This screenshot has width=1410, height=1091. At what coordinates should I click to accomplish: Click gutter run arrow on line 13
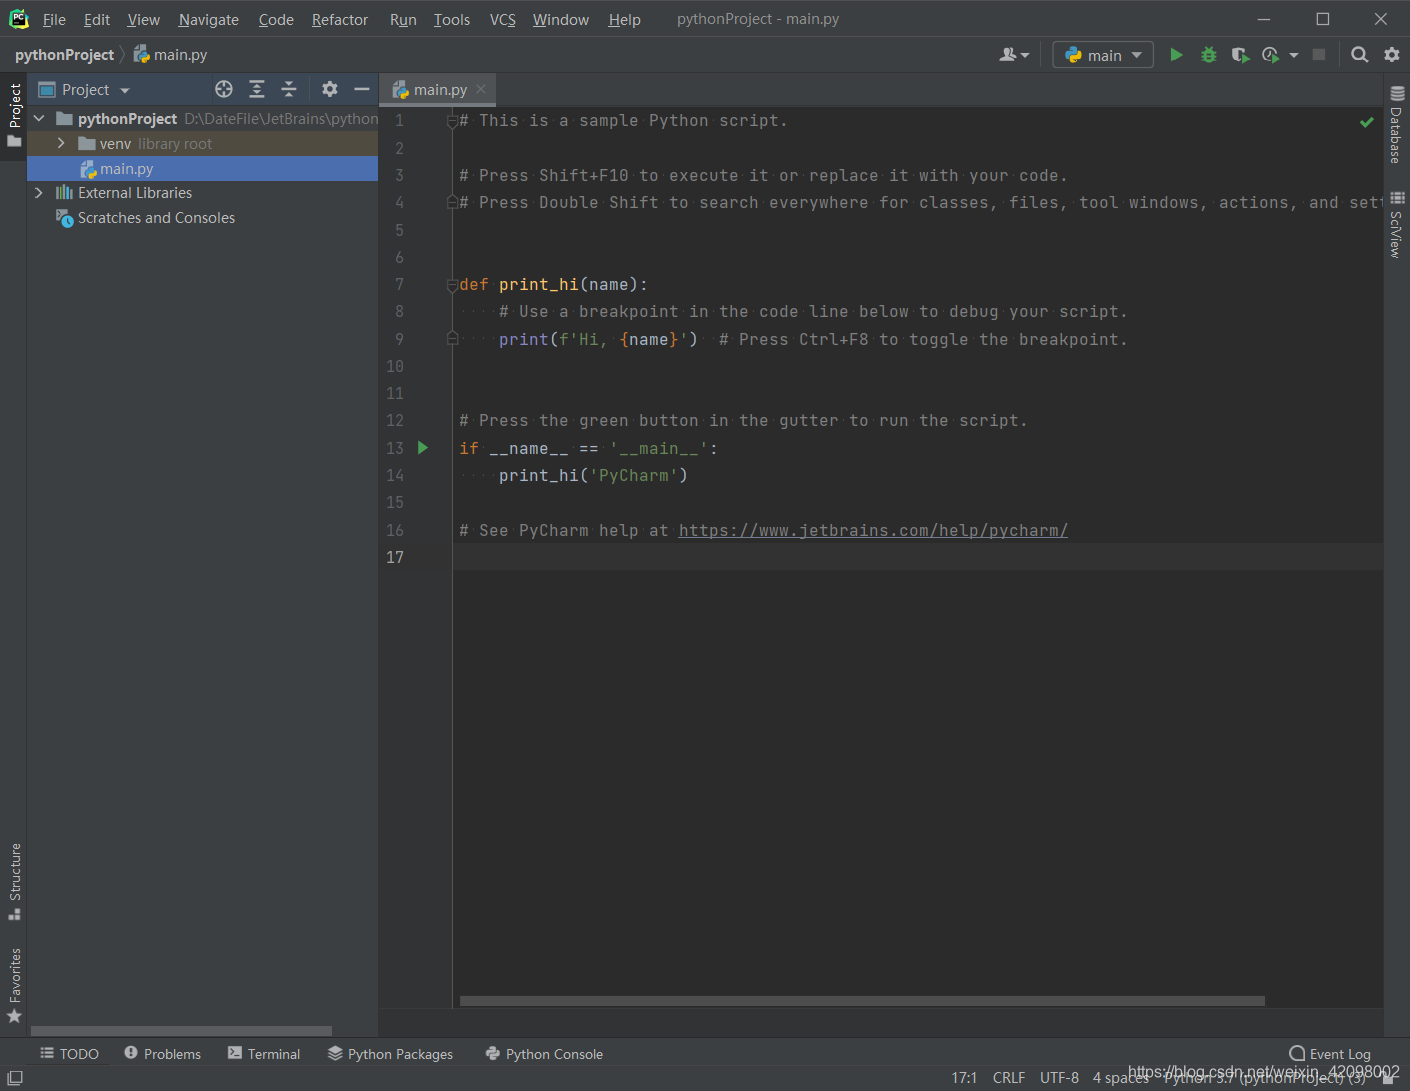pos(423,448)
